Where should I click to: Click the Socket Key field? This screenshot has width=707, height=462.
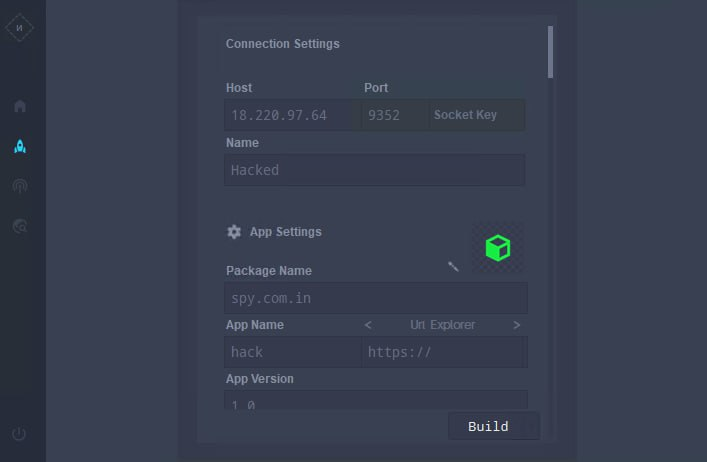click(477, 115)
